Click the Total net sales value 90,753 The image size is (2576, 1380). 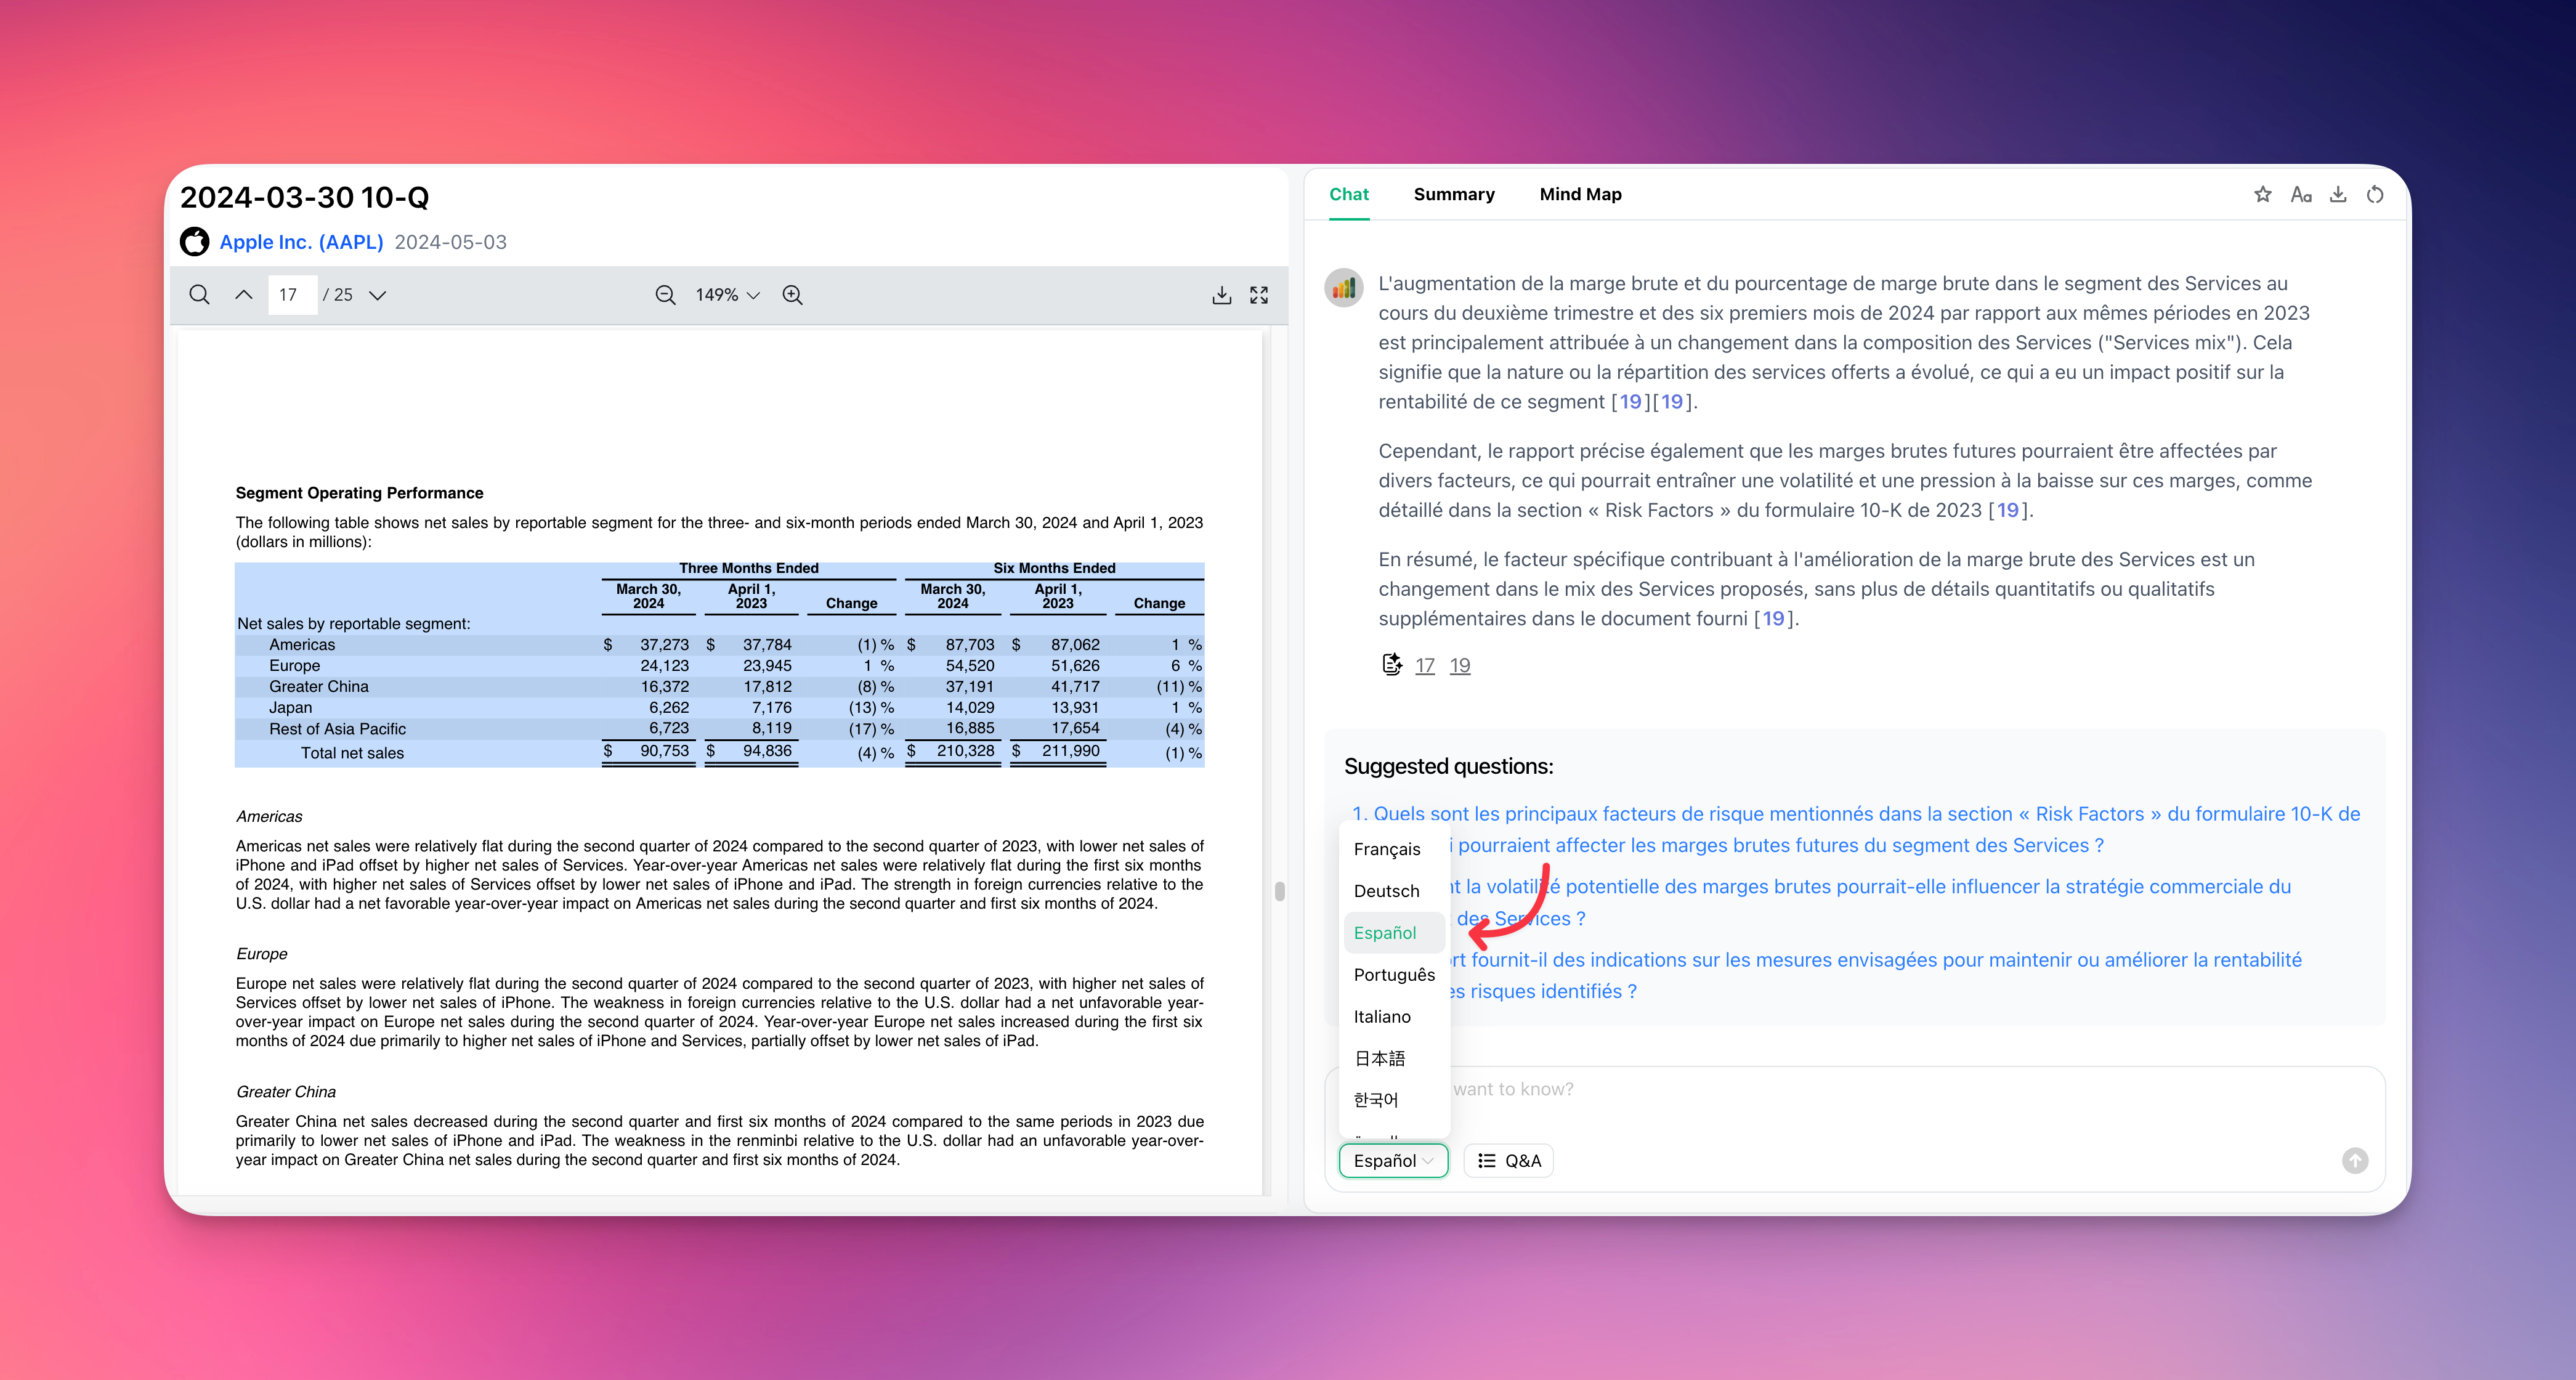[x=664, y=751]
